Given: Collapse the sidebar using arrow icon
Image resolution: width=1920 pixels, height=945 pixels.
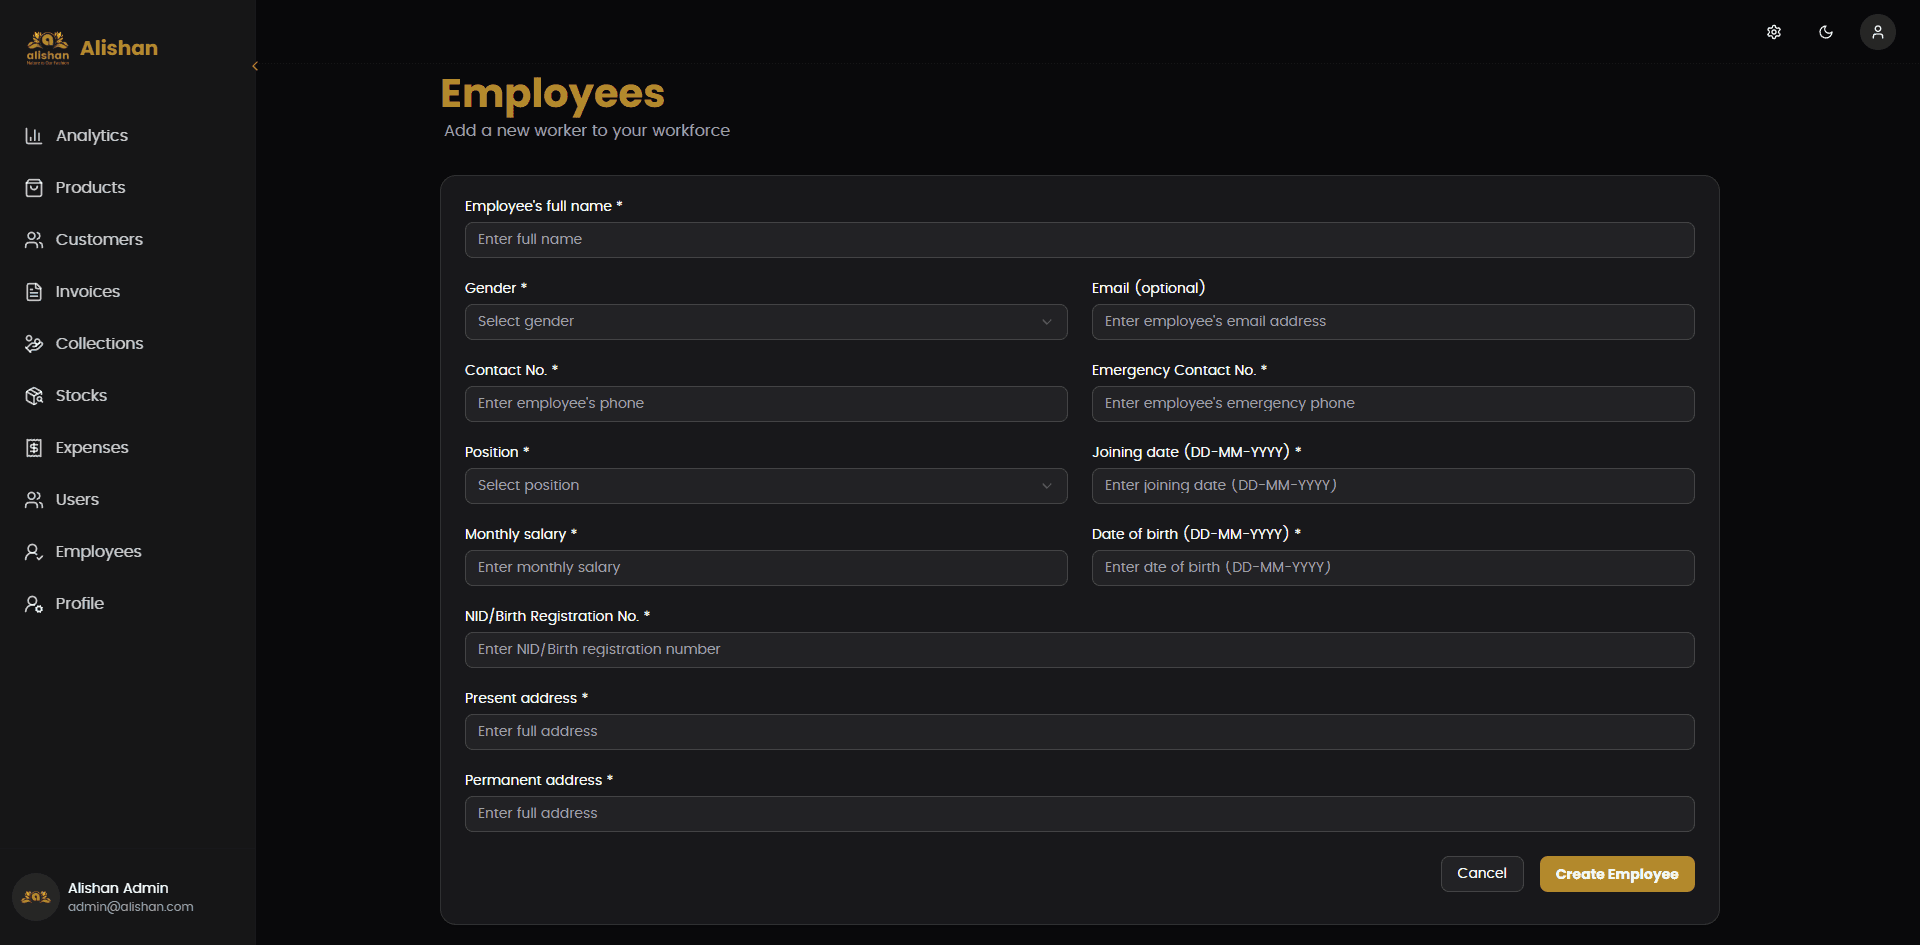Looking at the screenshot, I should click(x=255, y=66).
